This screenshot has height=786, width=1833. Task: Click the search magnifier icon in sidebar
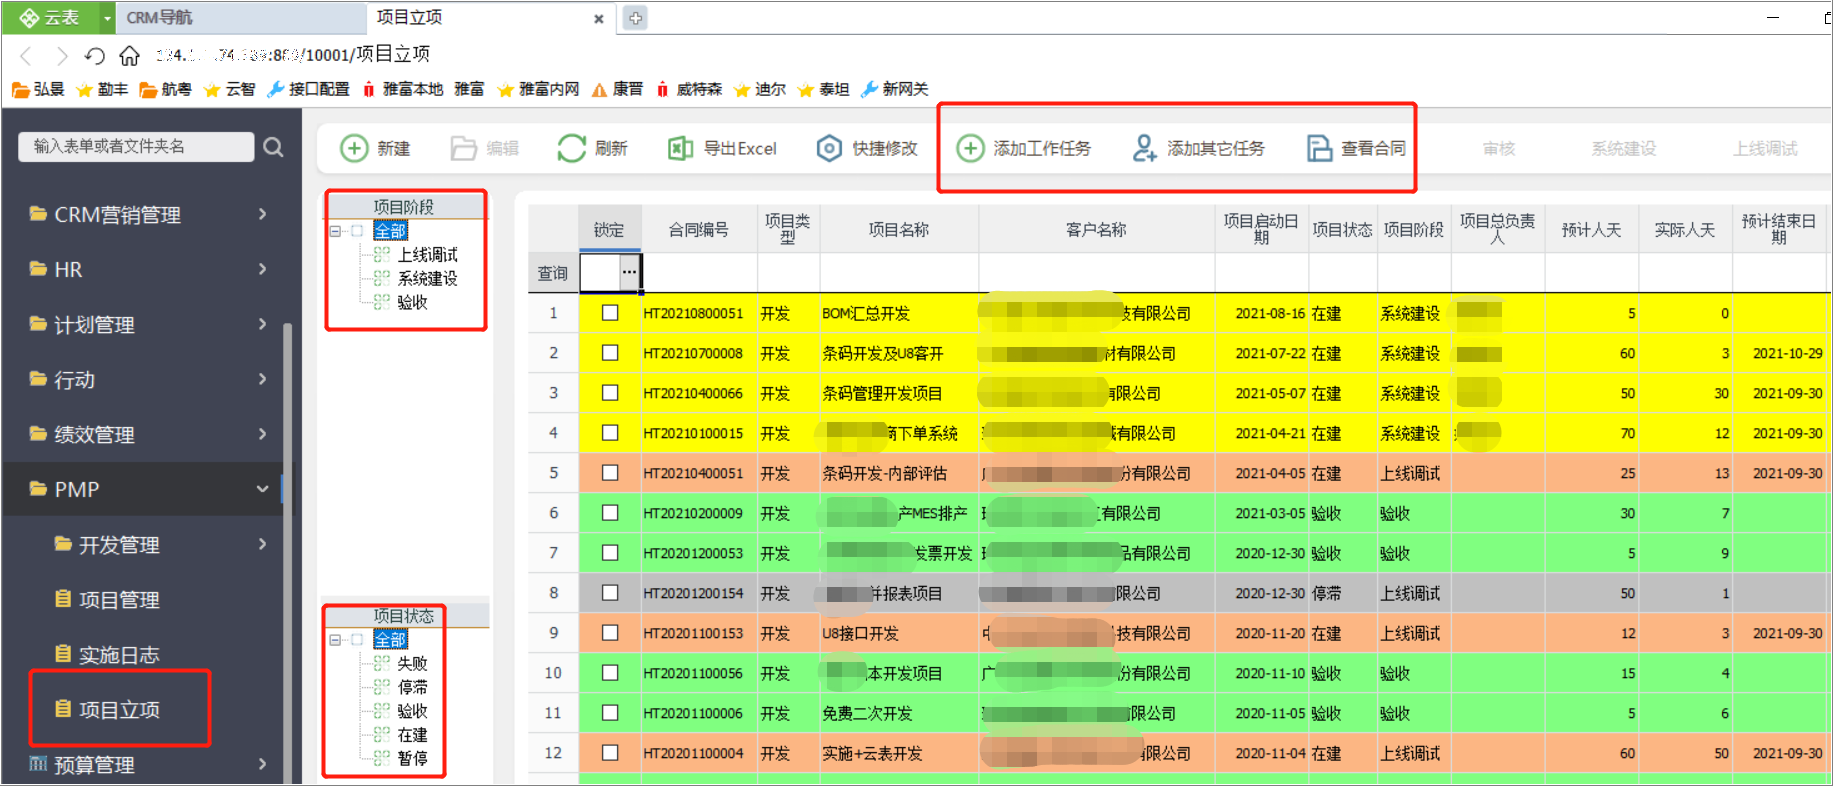point(273,147)
